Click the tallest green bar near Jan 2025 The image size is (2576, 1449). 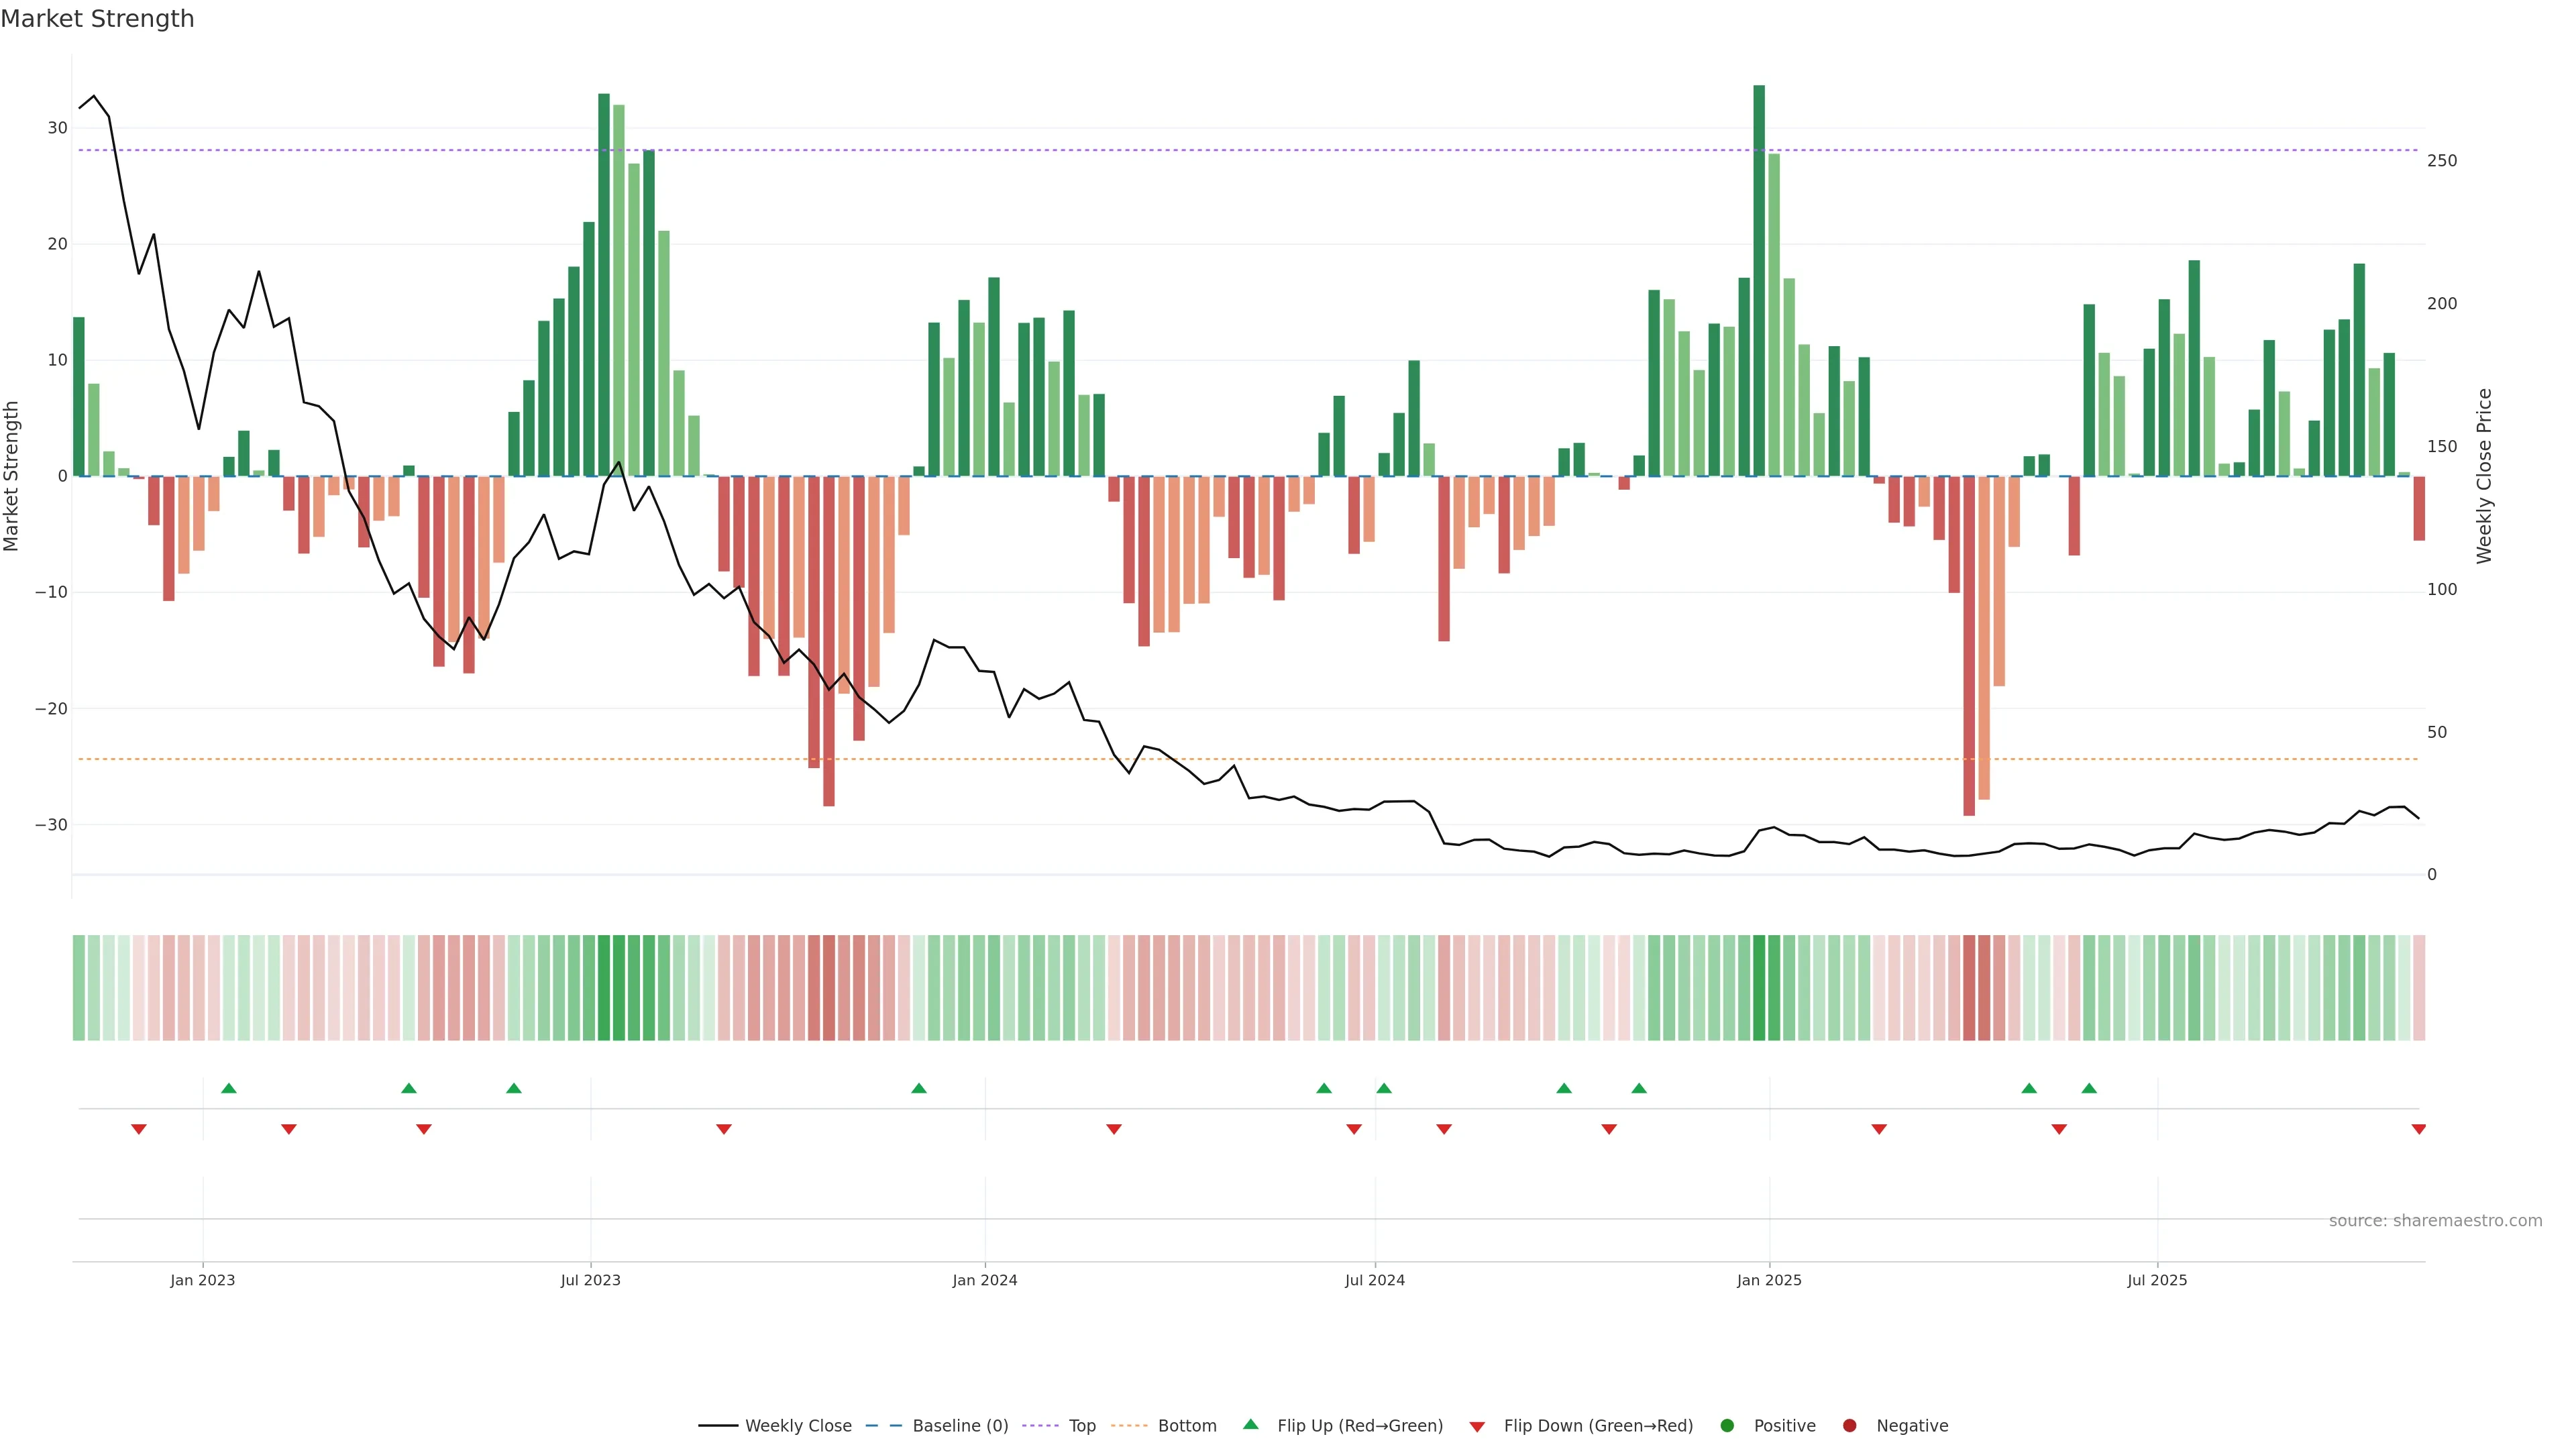pyautogui.click(x=1759, y=280)
